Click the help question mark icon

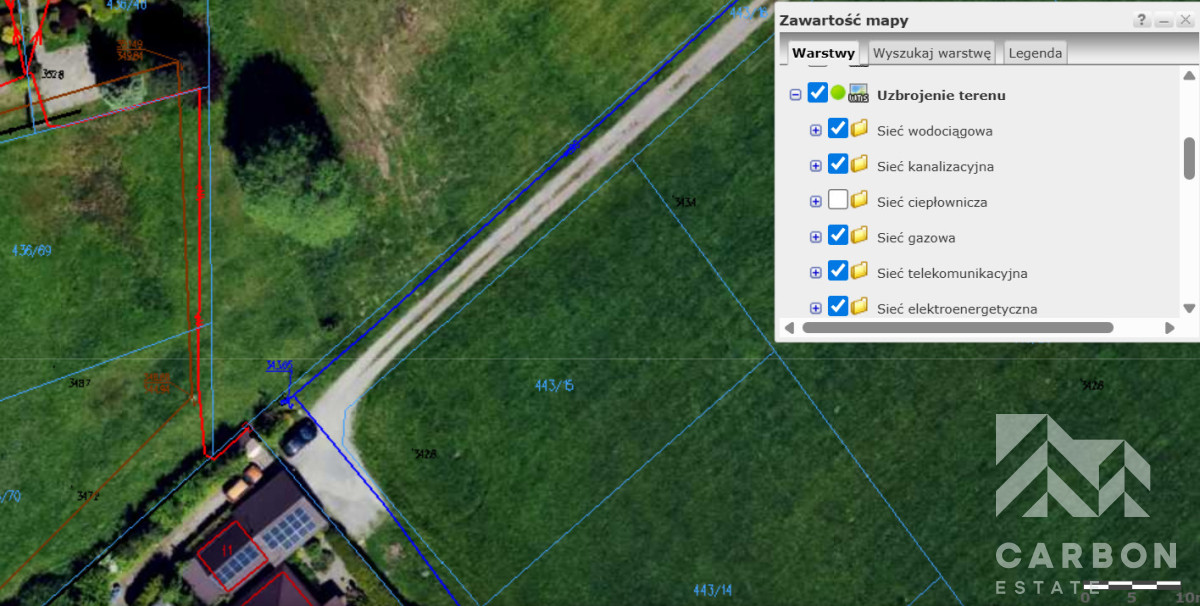1141,21
